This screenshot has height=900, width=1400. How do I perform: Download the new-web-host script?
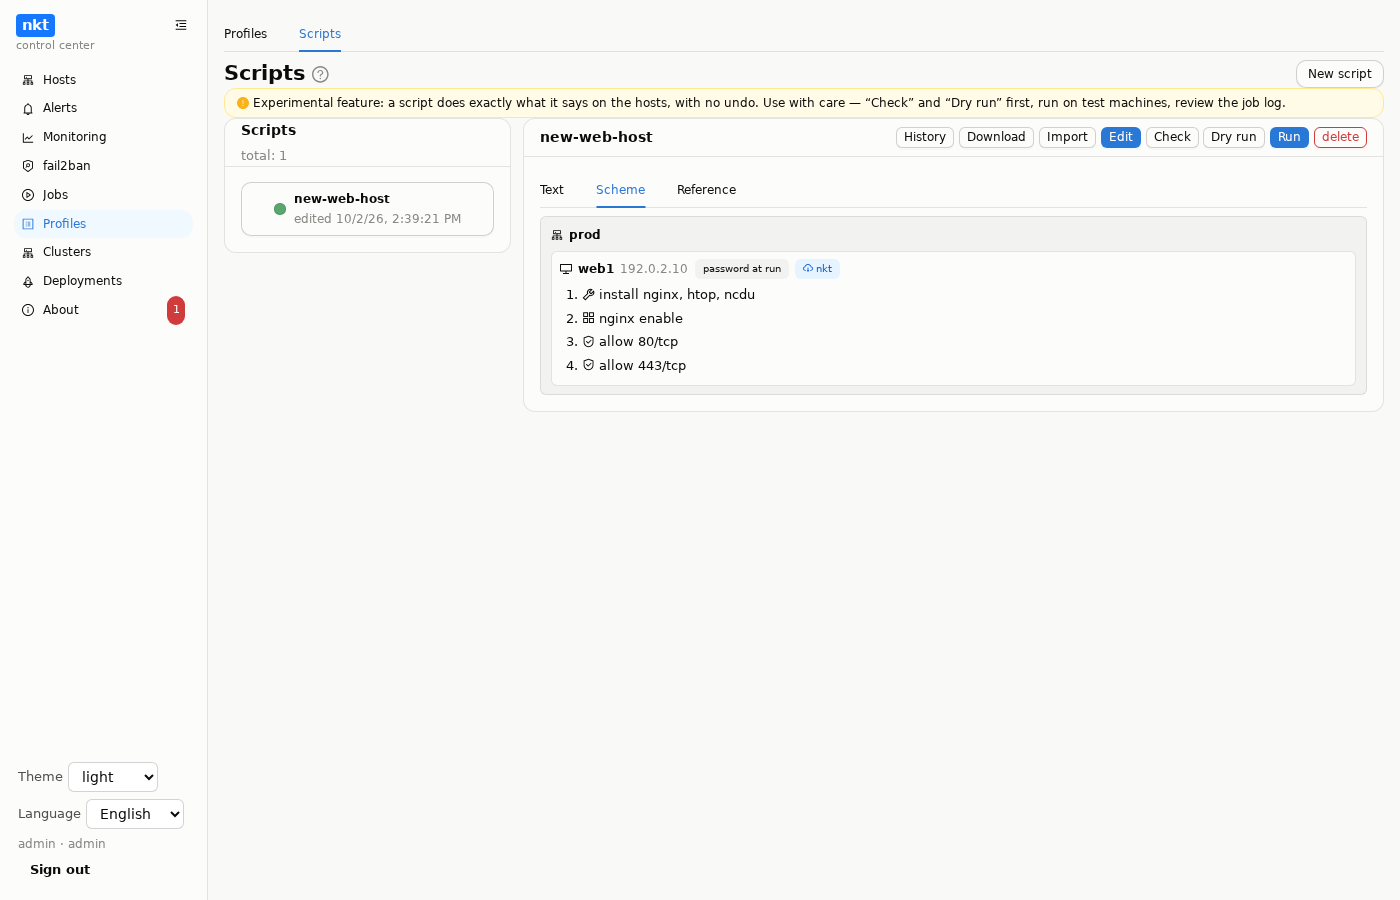click(x=996, y=137)
